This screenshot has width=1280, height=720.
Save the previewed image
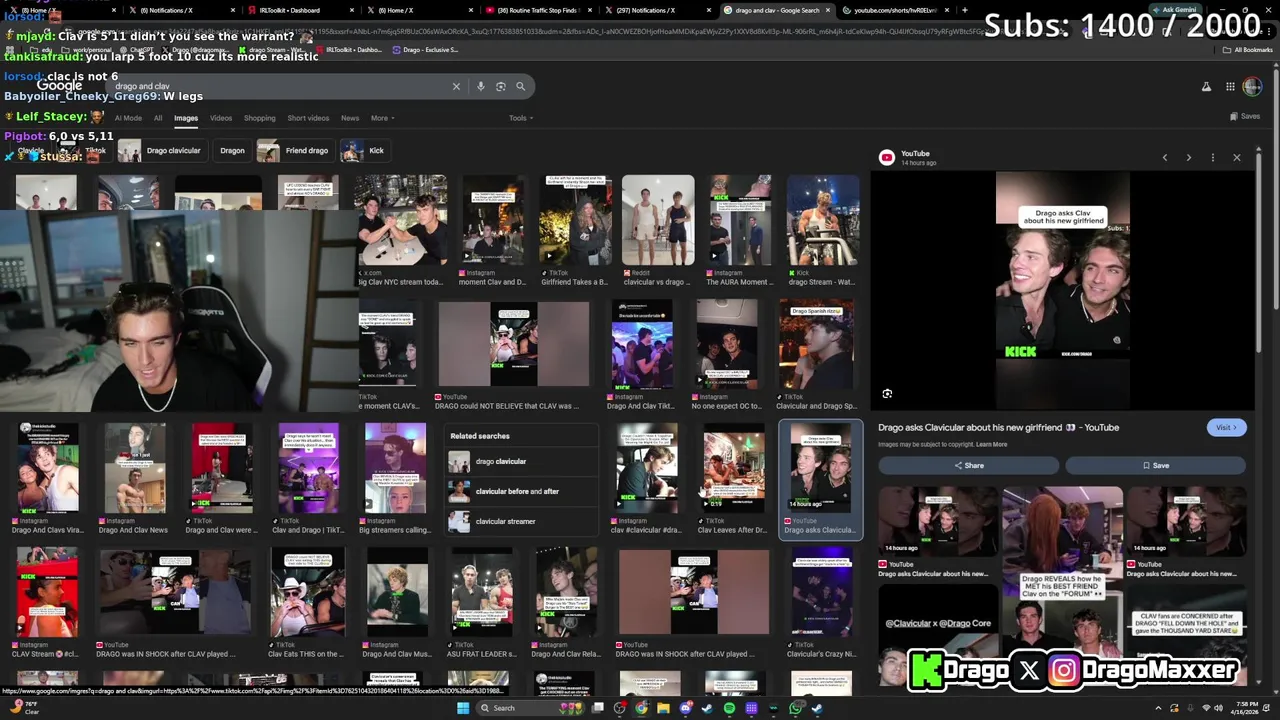[1155, 465]
